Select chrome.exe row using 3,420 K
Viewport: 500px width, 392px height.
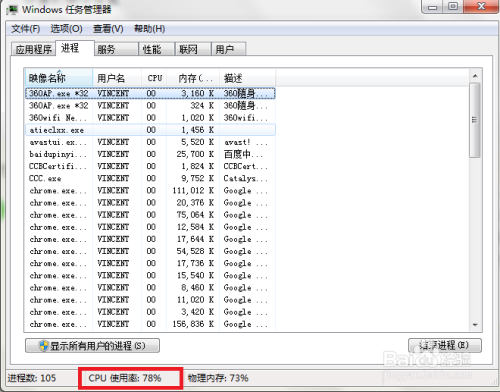point(150,312)
